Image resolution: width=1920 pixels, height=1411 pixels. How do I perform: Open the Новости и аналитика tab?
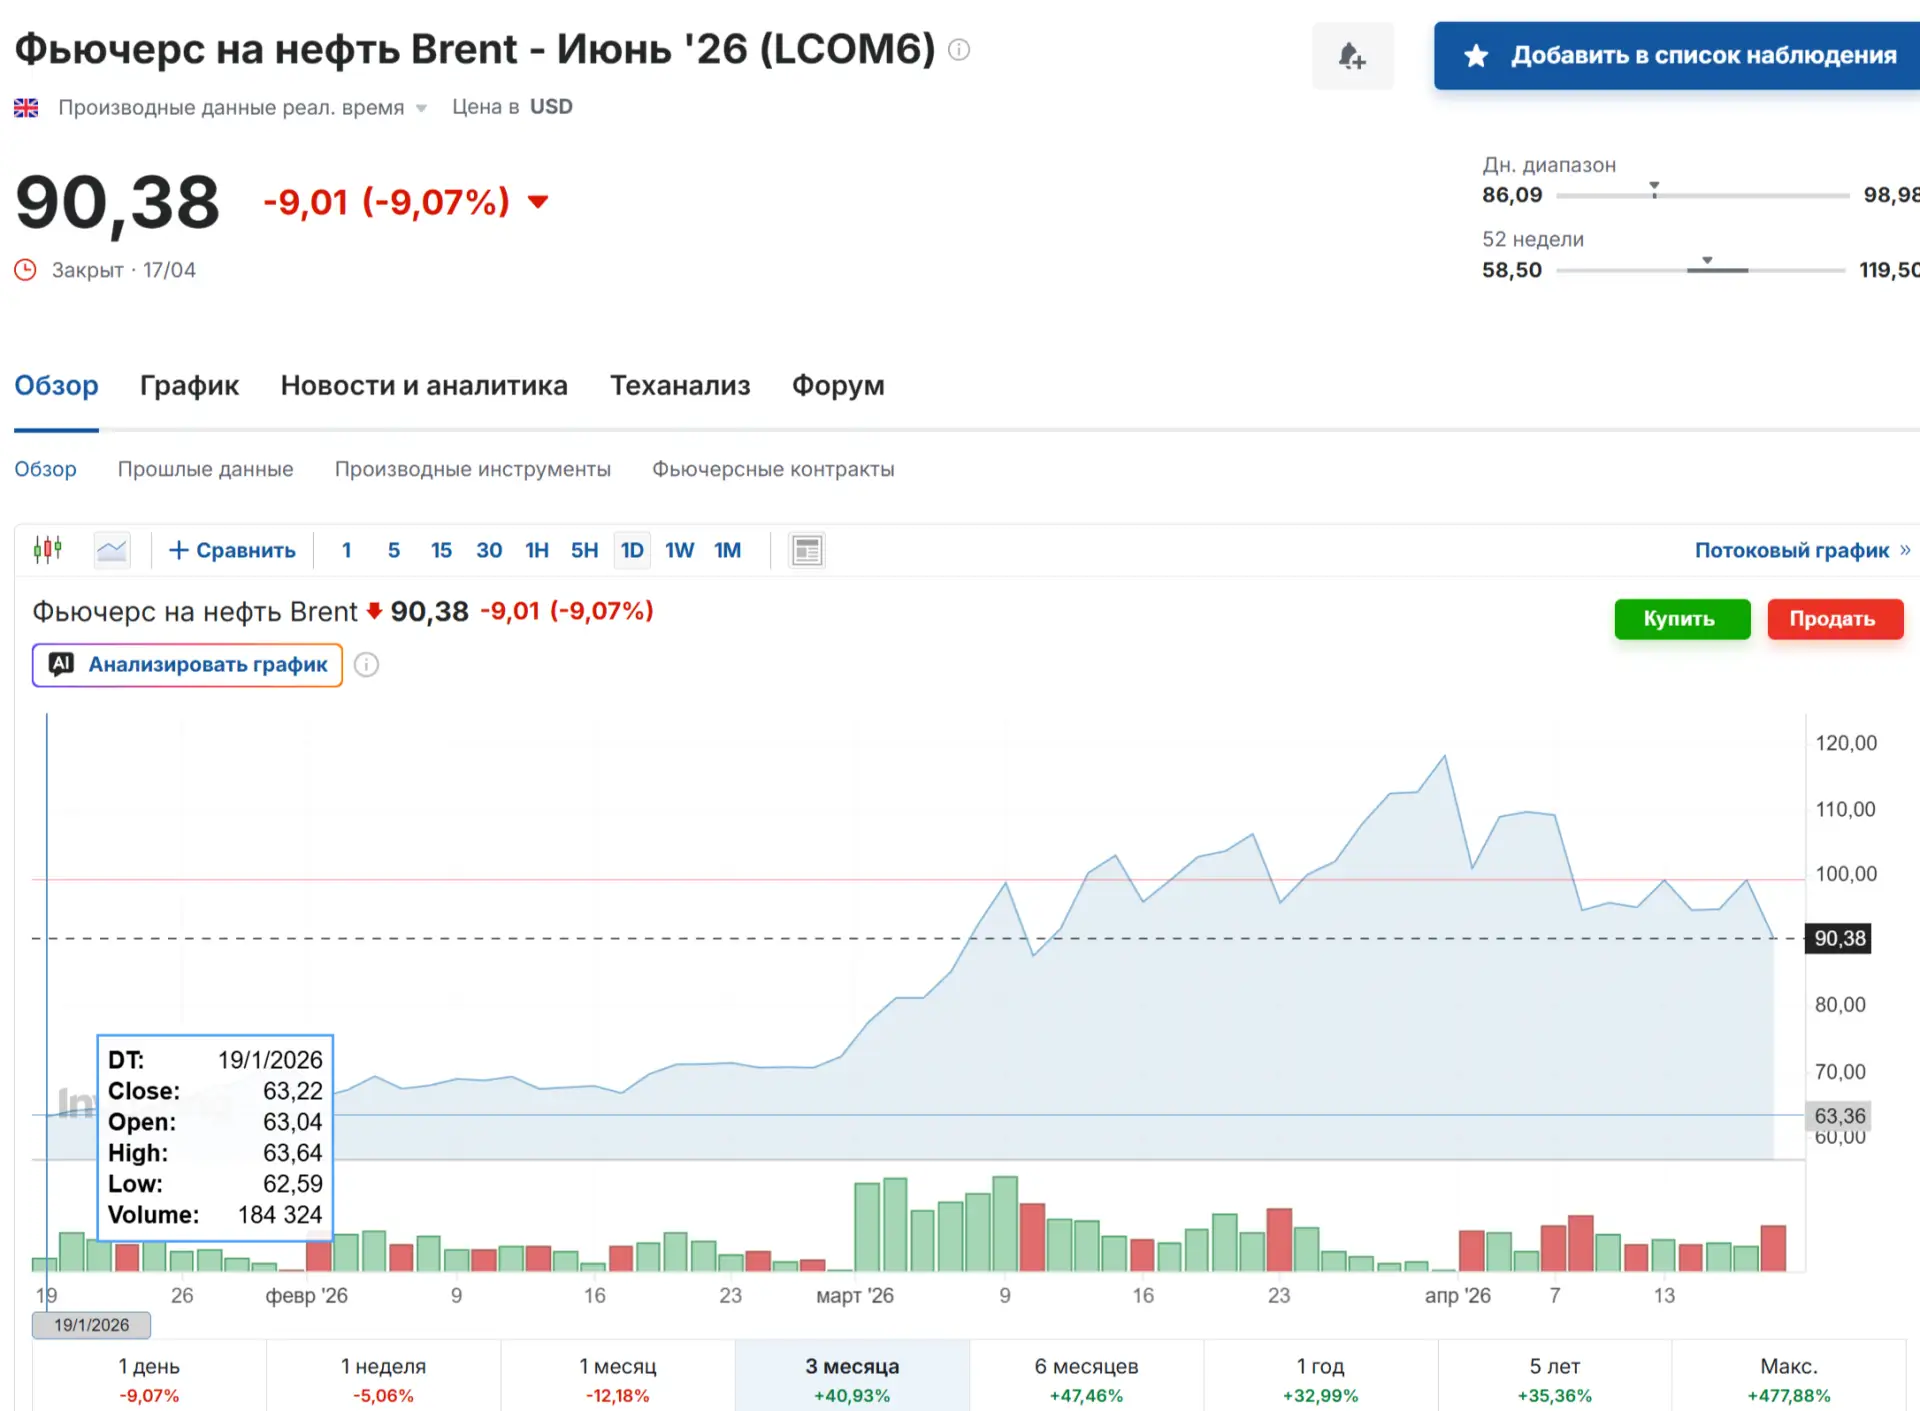click(424, 386)
